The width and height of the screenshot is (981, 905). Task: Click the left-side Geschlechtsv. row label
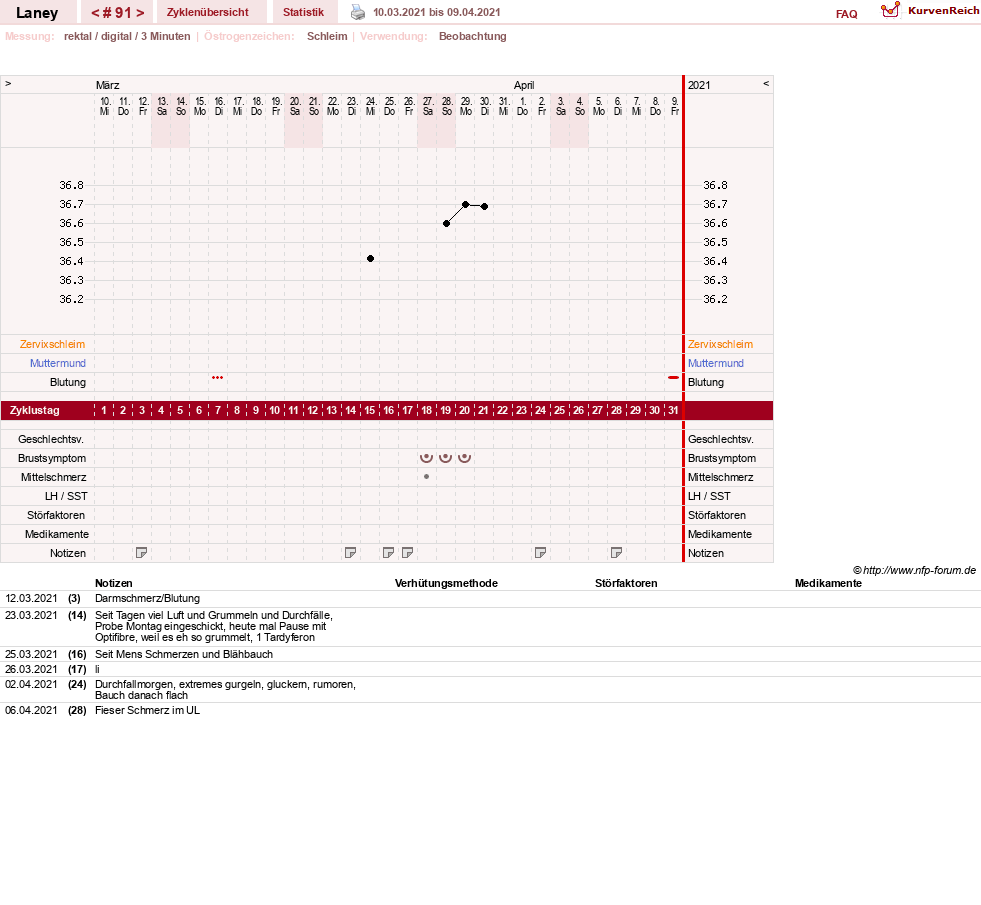pos(51,439)
